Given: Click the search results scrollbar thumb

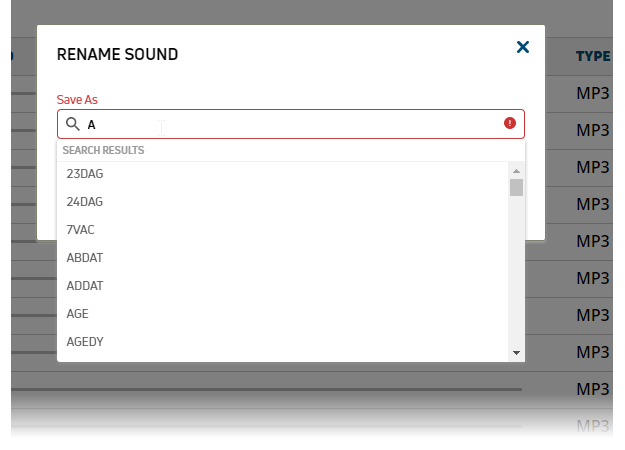Looking at the screenshot, I should [x=516, y=188].
